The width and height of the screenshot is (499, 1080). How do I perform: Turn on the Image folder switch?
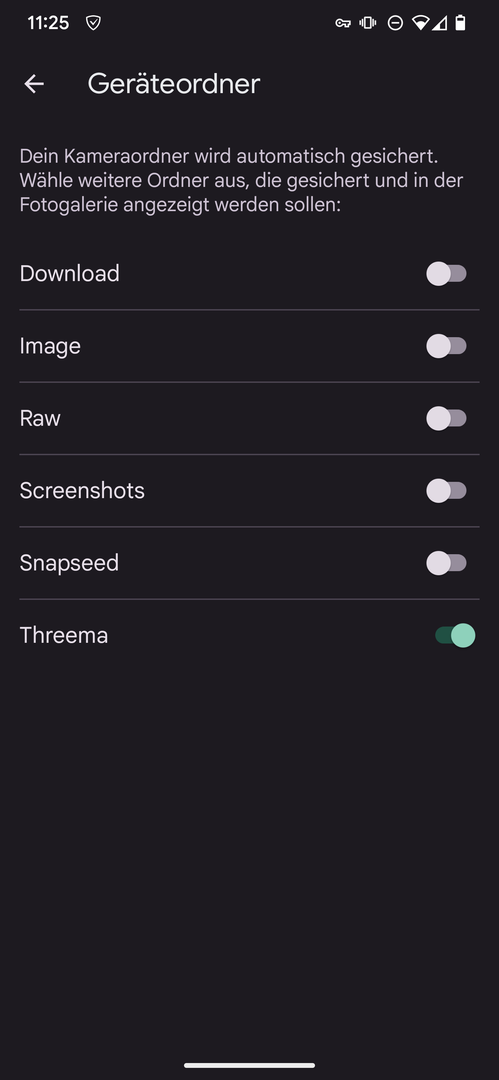click(x=447, y=346)
